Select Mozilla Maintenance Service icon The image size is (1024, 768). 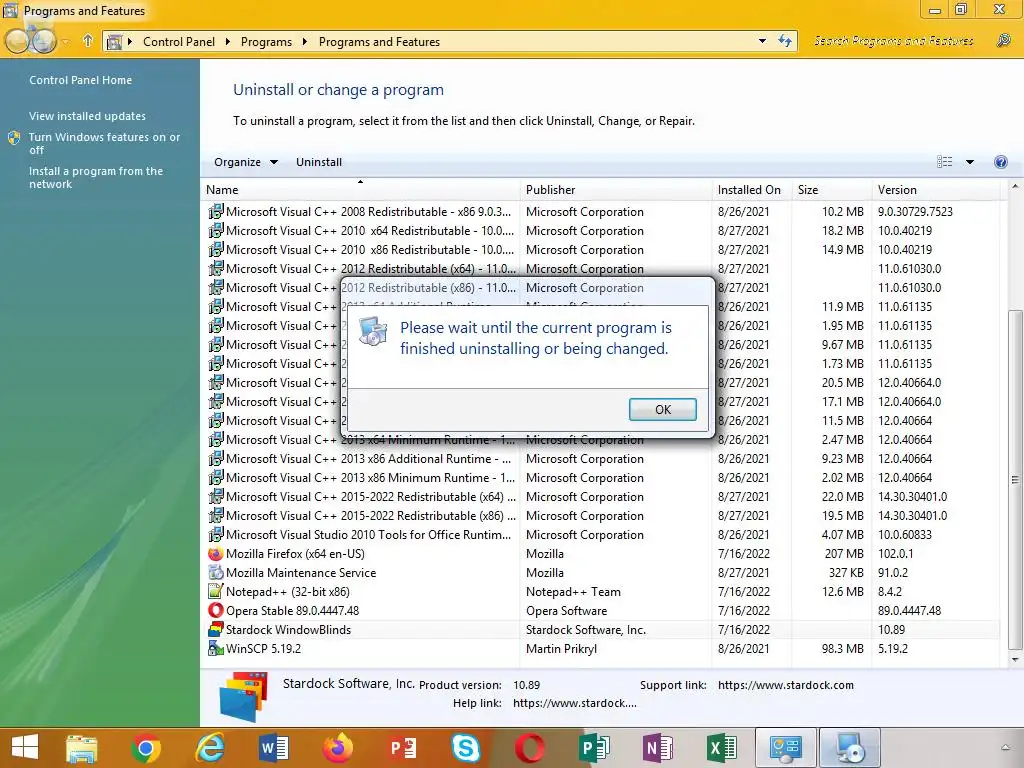[216, 573]
